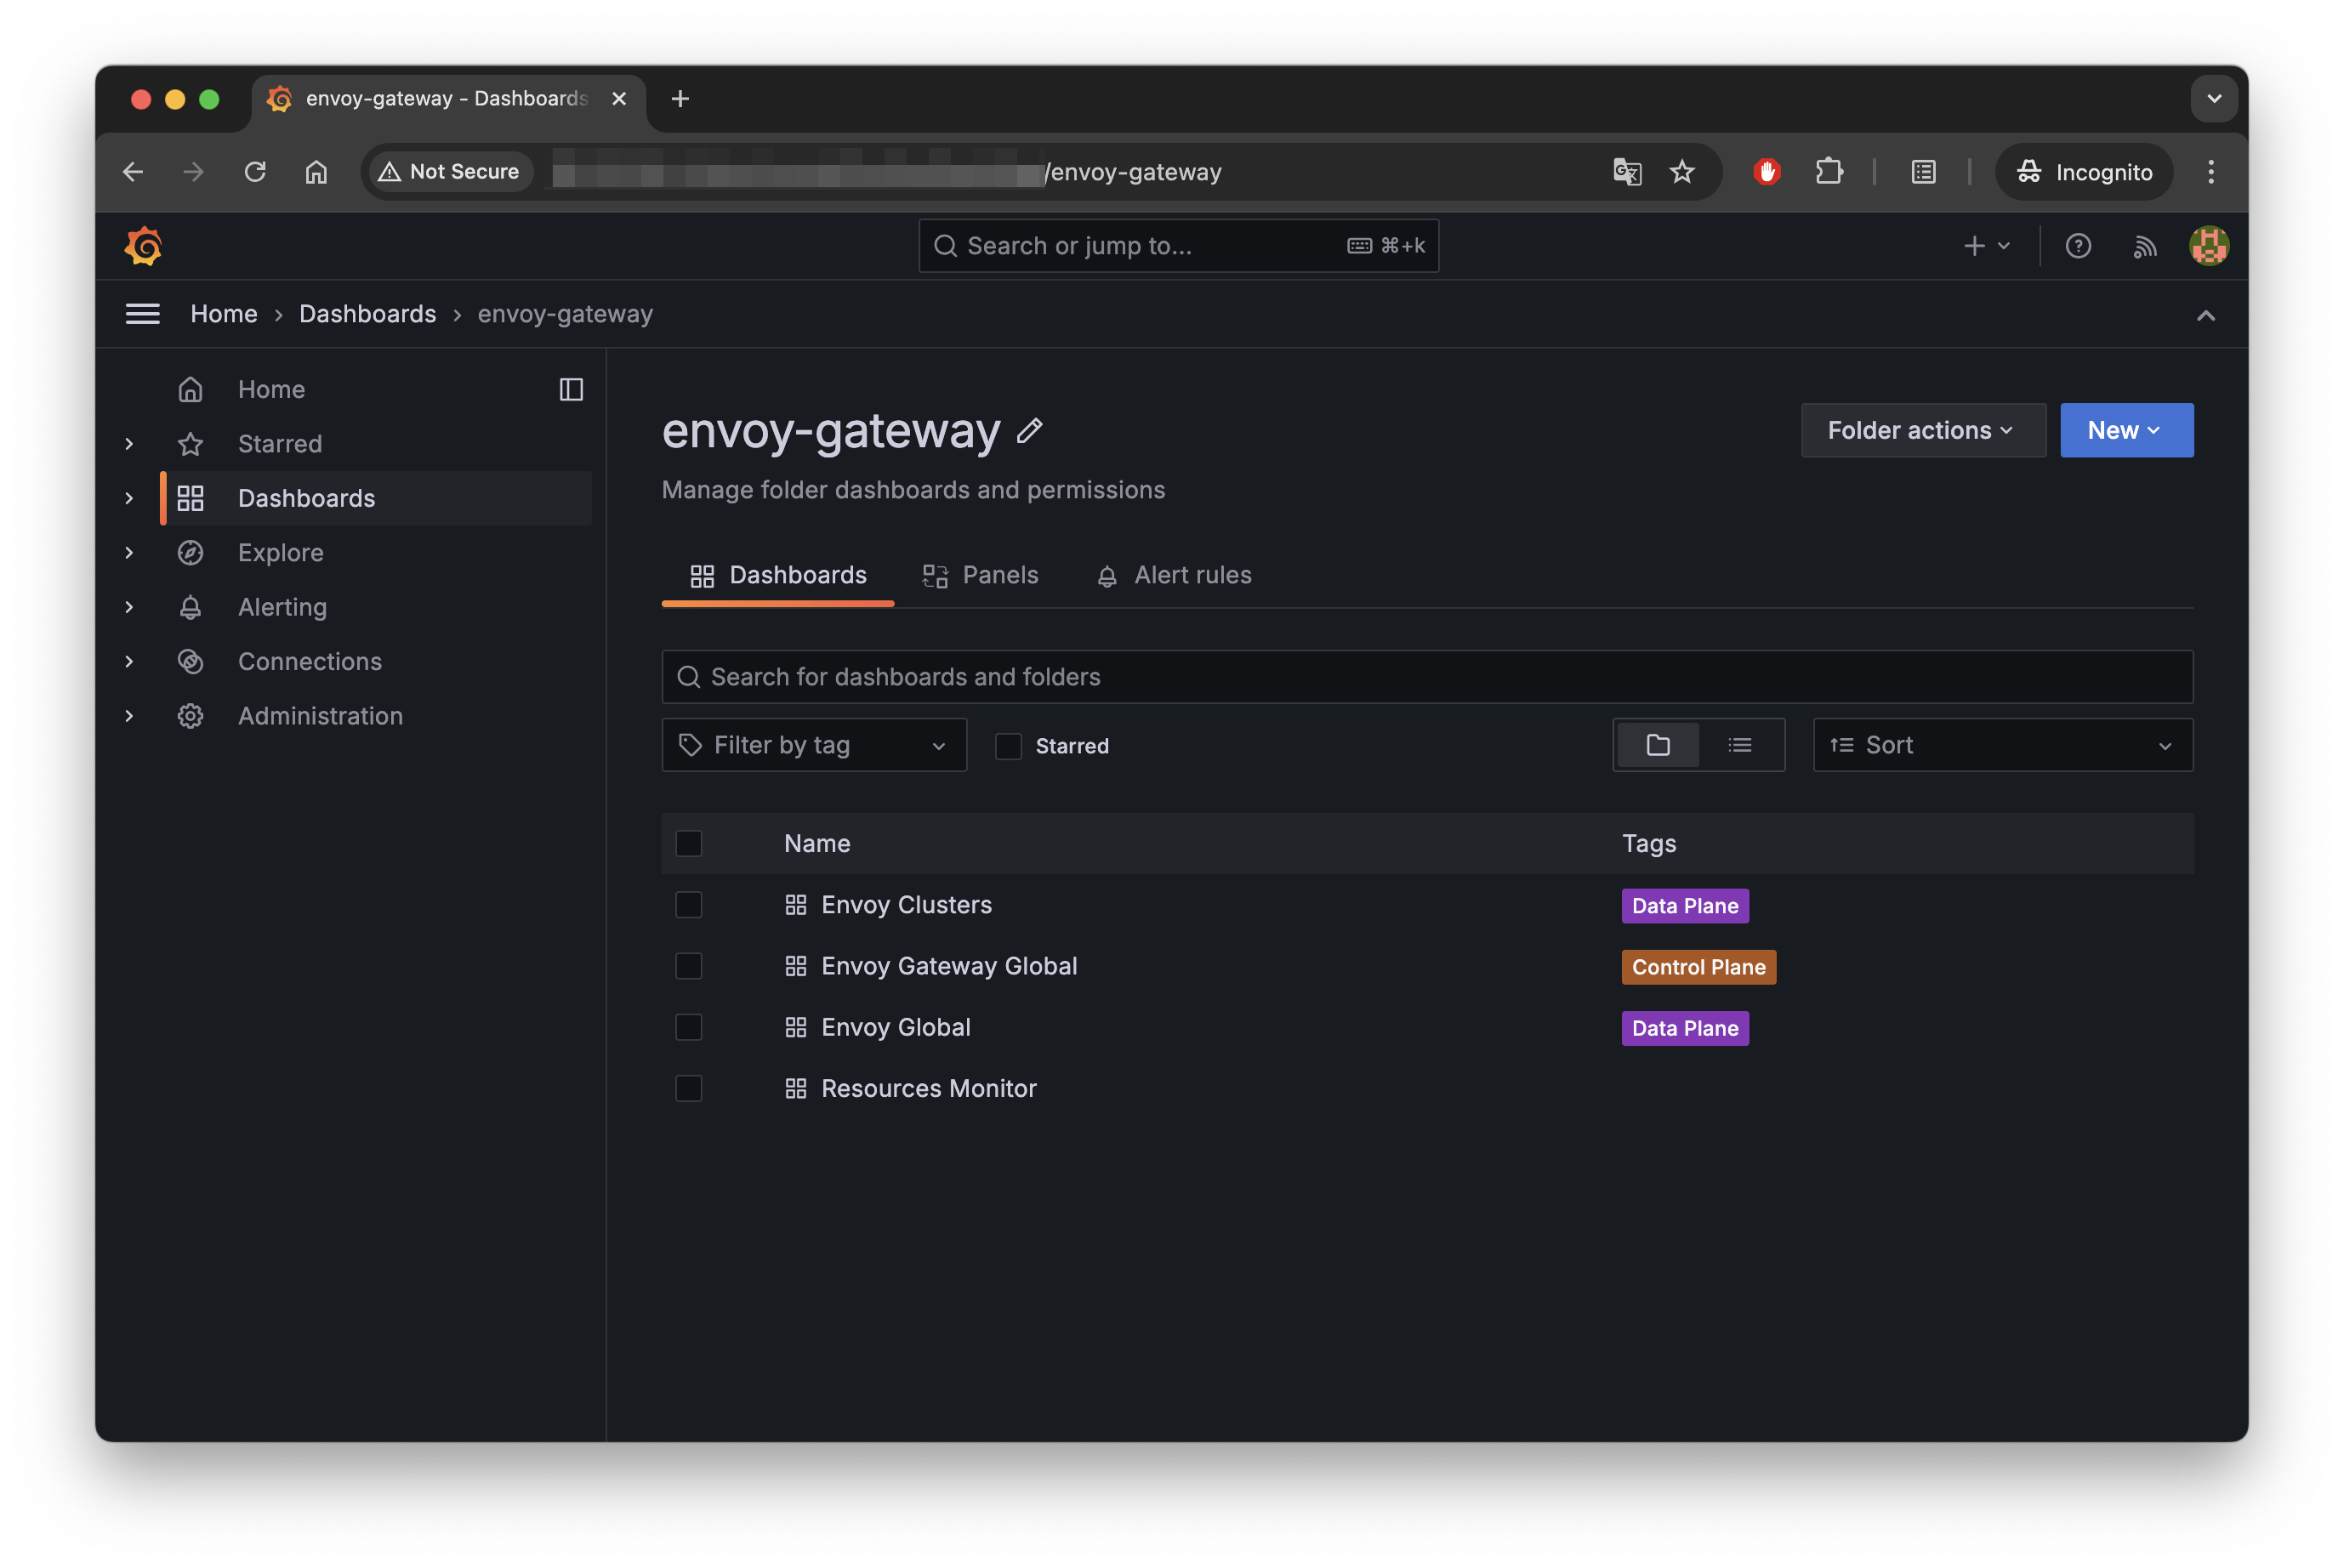Collapse top search bar with chevron

pos(2205,315)
